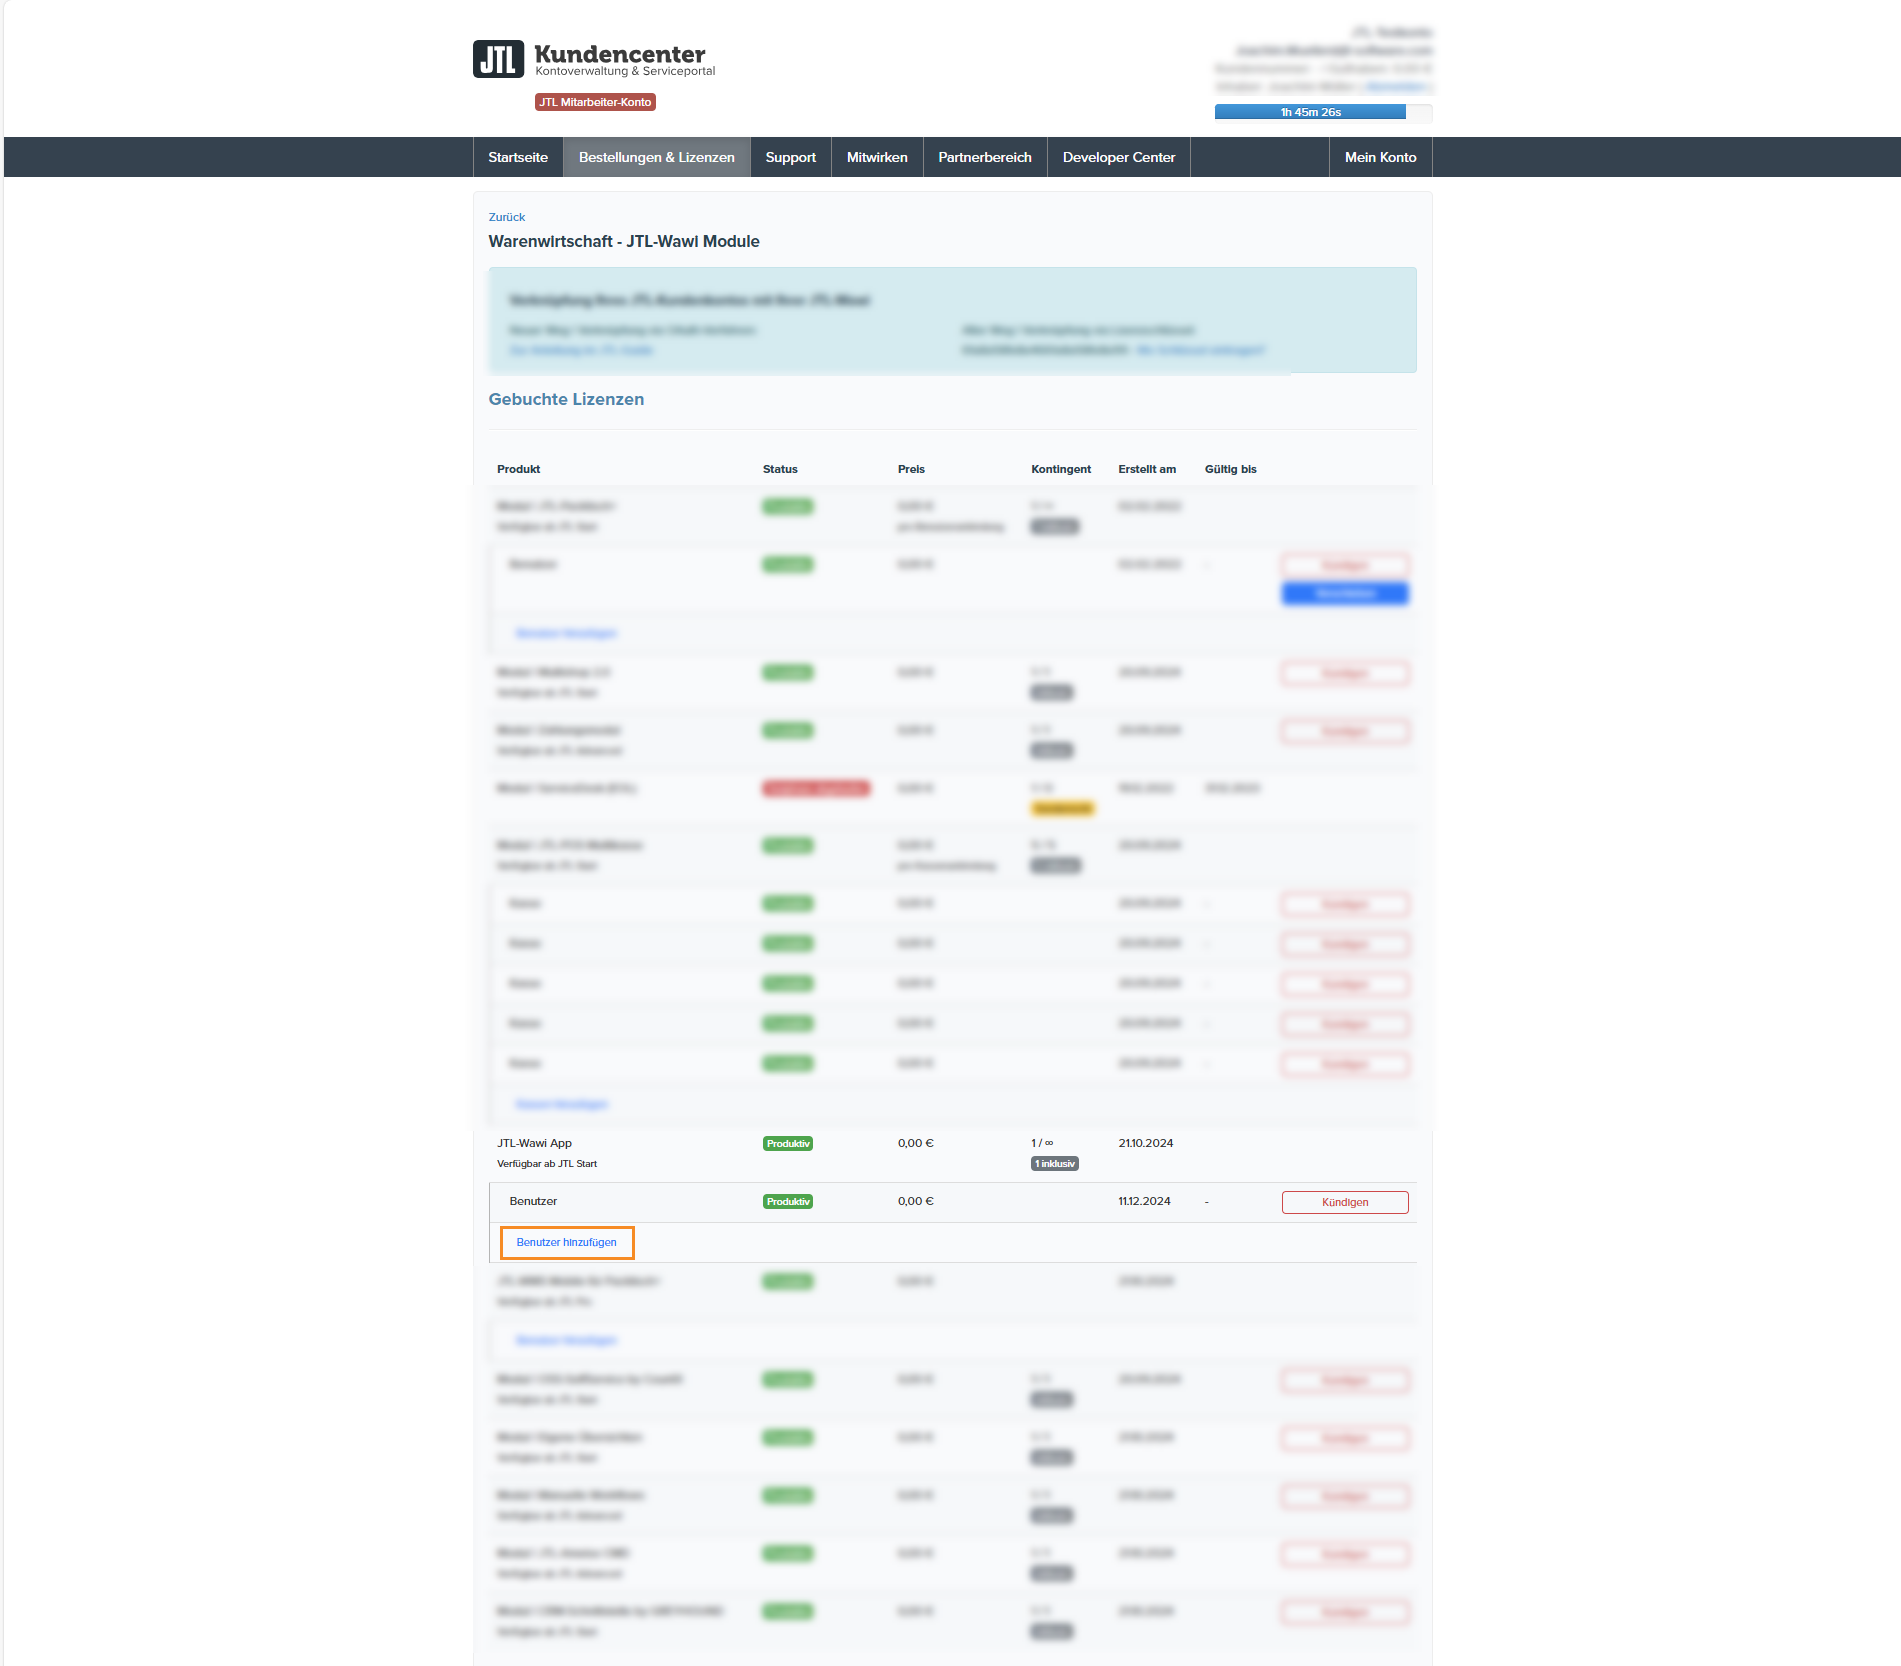Image resolution: width=1901 pixels, height=1666 pixels.
Task: Click the '1 inklusiv' Kontingent badge
Action: [x=1054, y=1164]
